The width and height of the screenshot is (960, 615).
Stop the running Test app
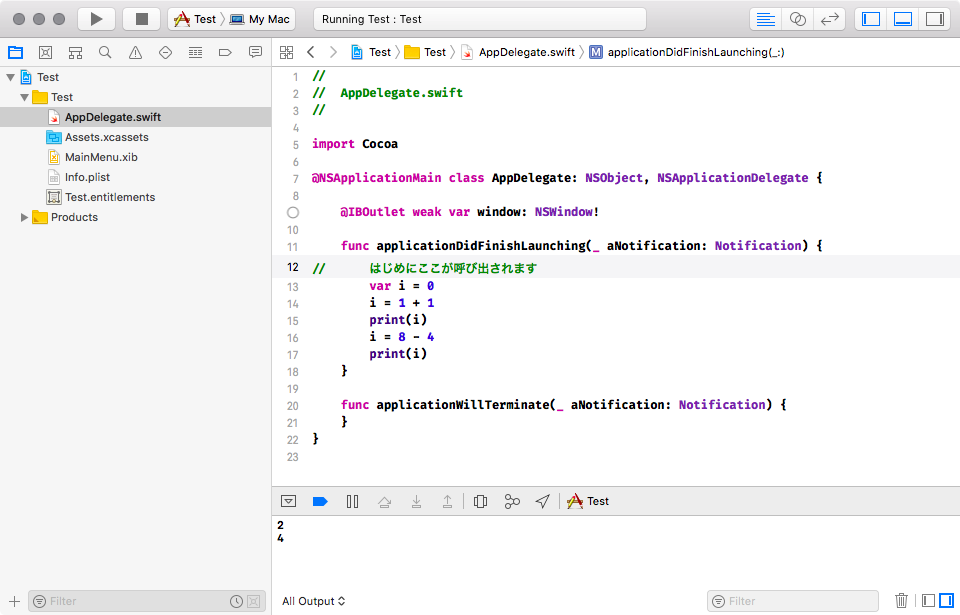141,19
